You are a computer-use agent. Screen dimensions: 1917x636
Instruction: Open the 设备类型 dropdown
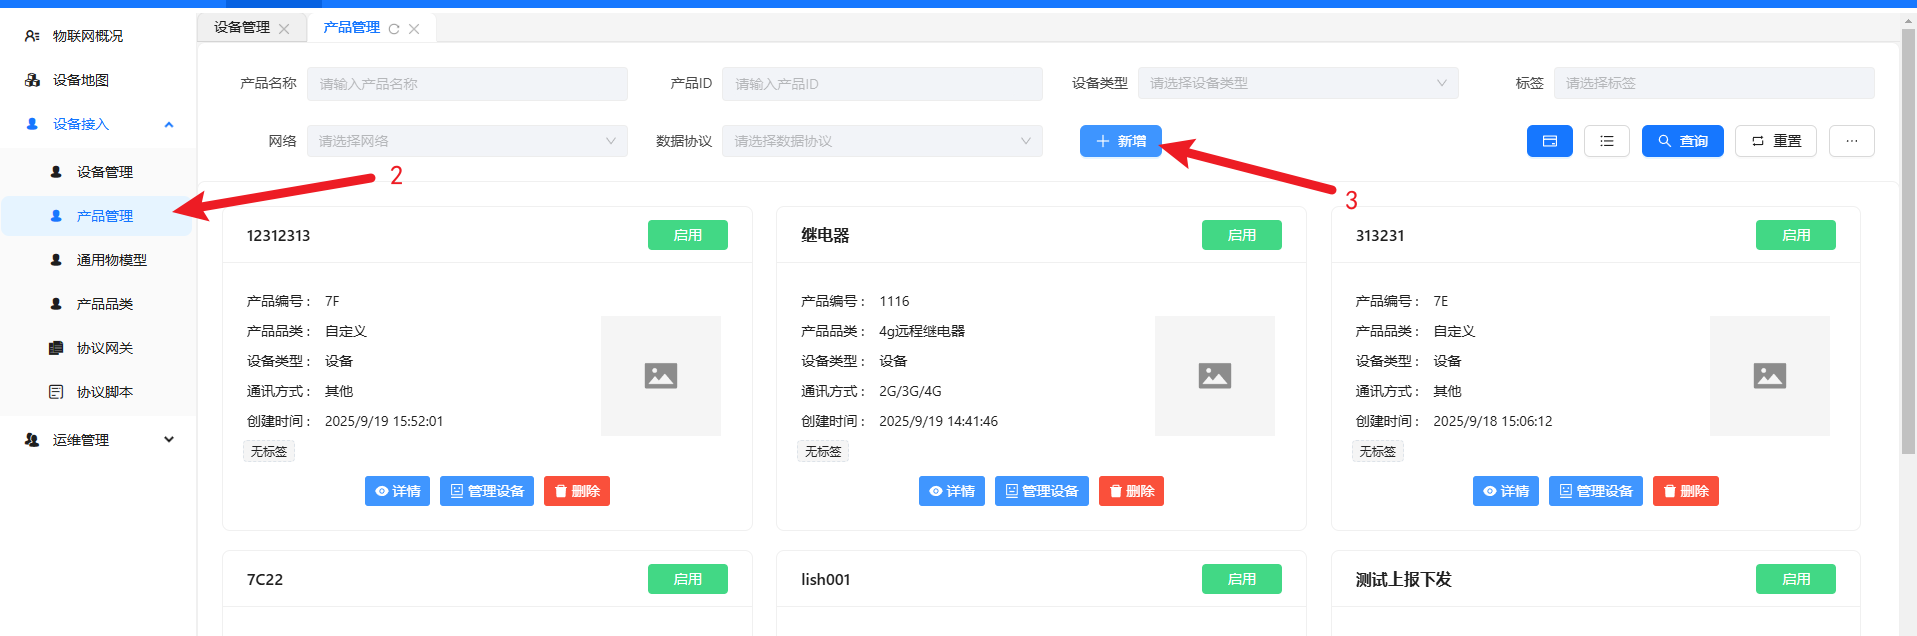point(1297,83)
